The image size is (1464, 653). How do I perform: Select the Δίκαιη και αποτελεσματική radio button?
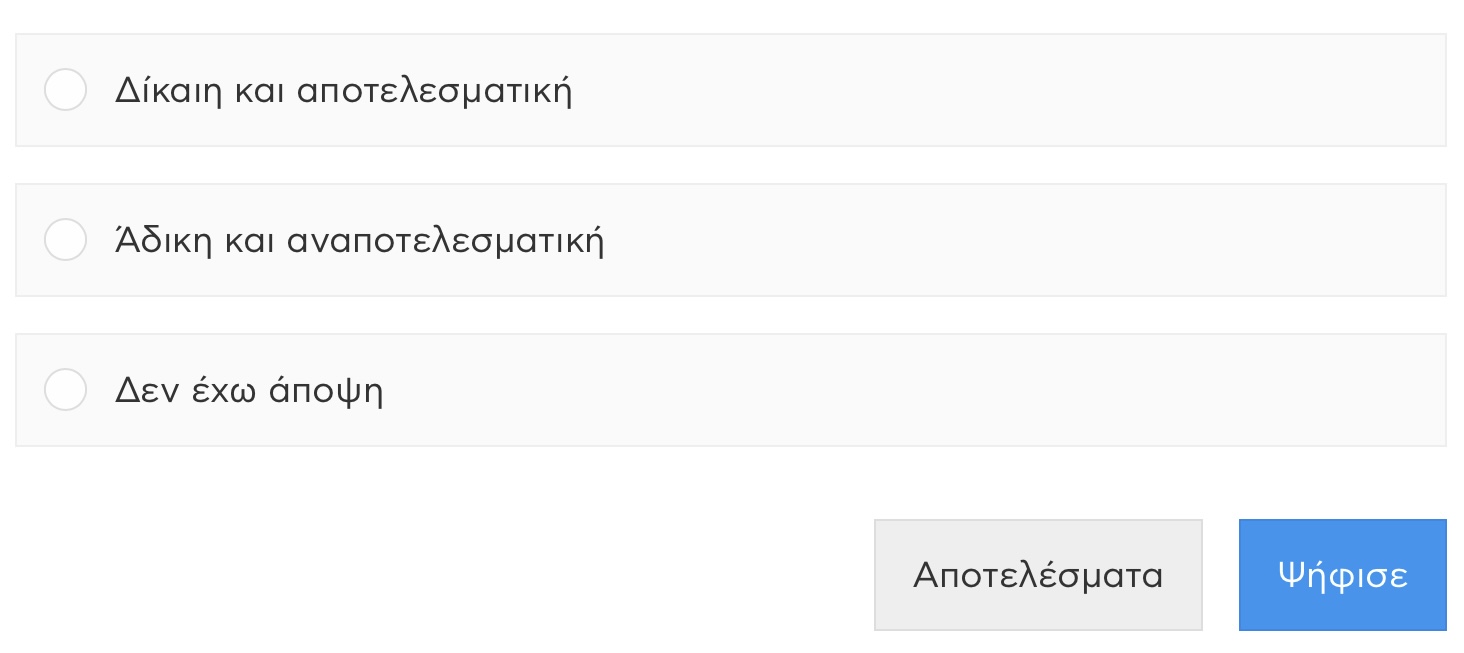coord(65,90)
